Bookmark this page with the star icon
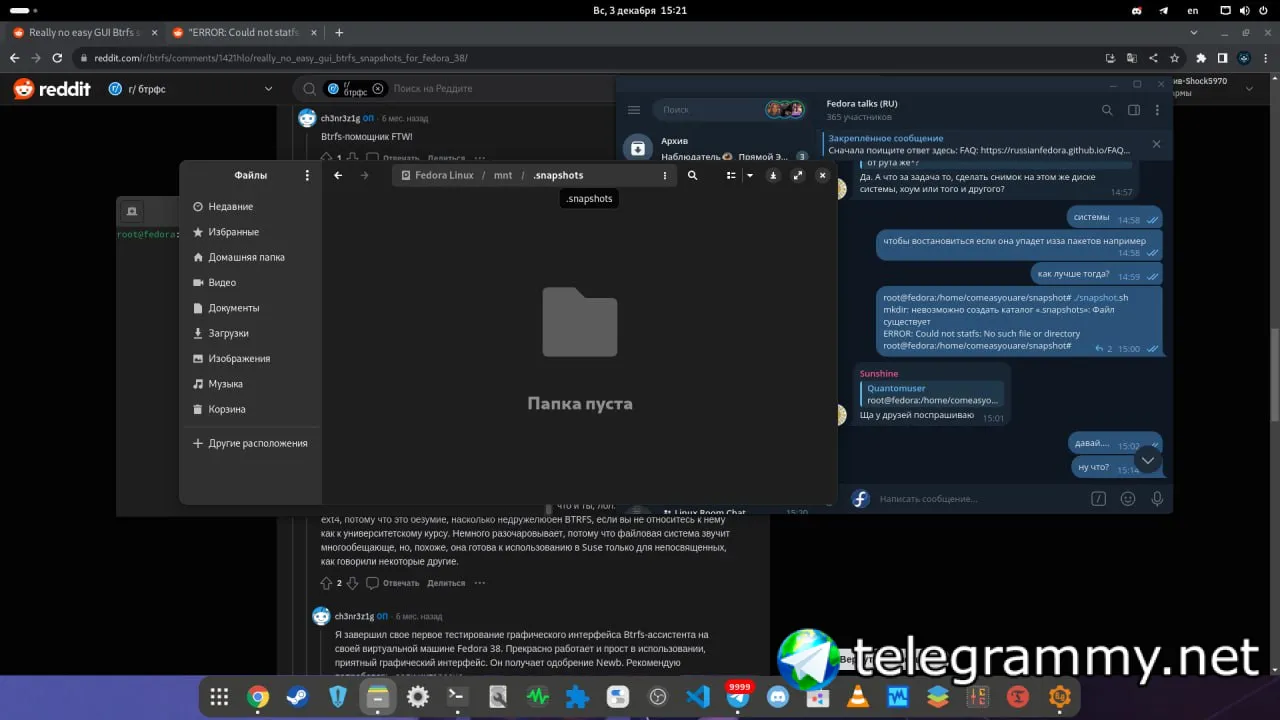The height and width of the screenshot is (720, 1280). tap(1176, 58)
